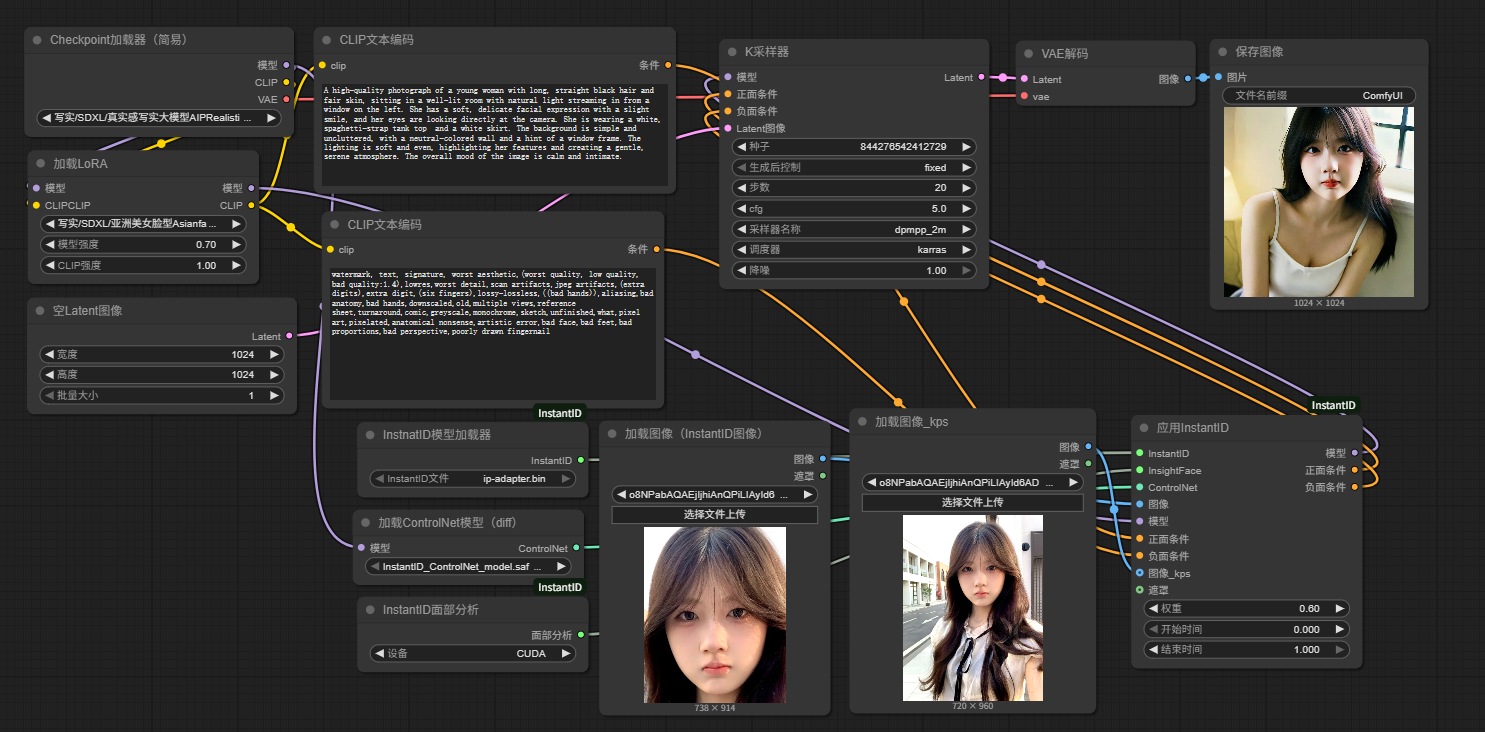Collapse the InstantID面部分析 node dot
Image resolution: width=1485 pixels, height=732 pixels.
pos(370,610)
